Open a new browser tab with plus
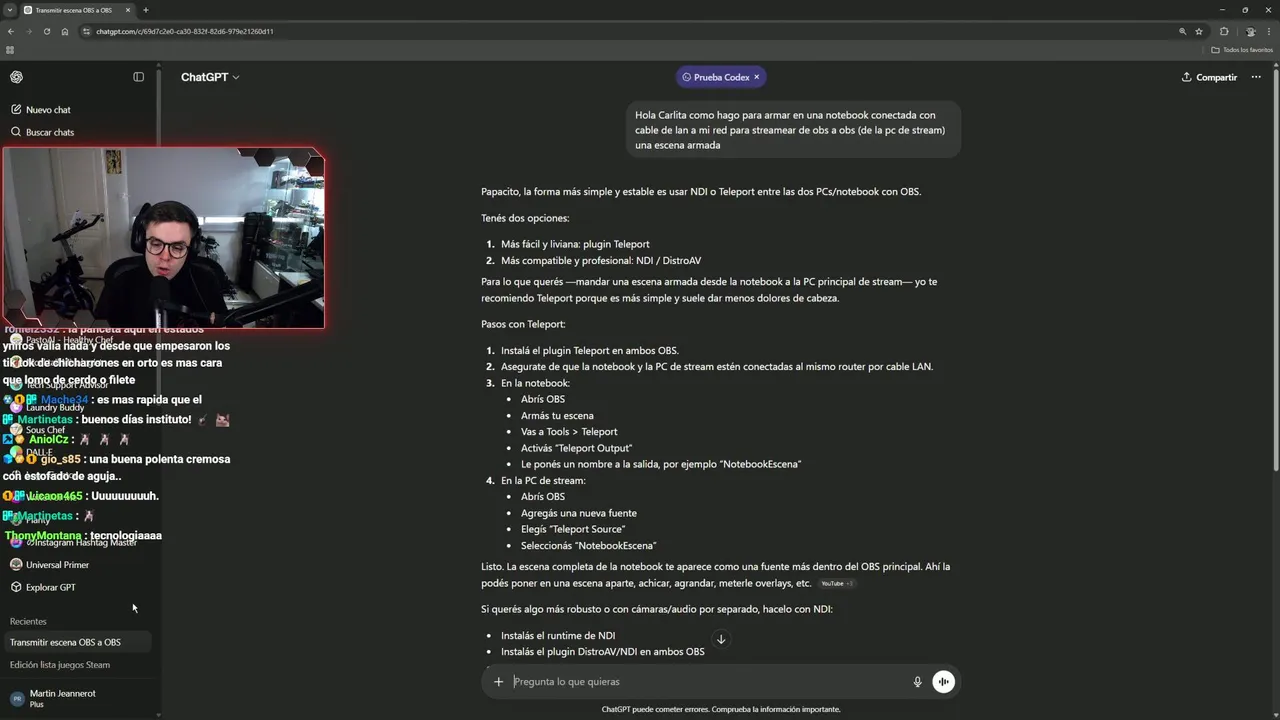The height and width of the screenshot is (720, 1280). pyautogui.click(x=146, y=10)
